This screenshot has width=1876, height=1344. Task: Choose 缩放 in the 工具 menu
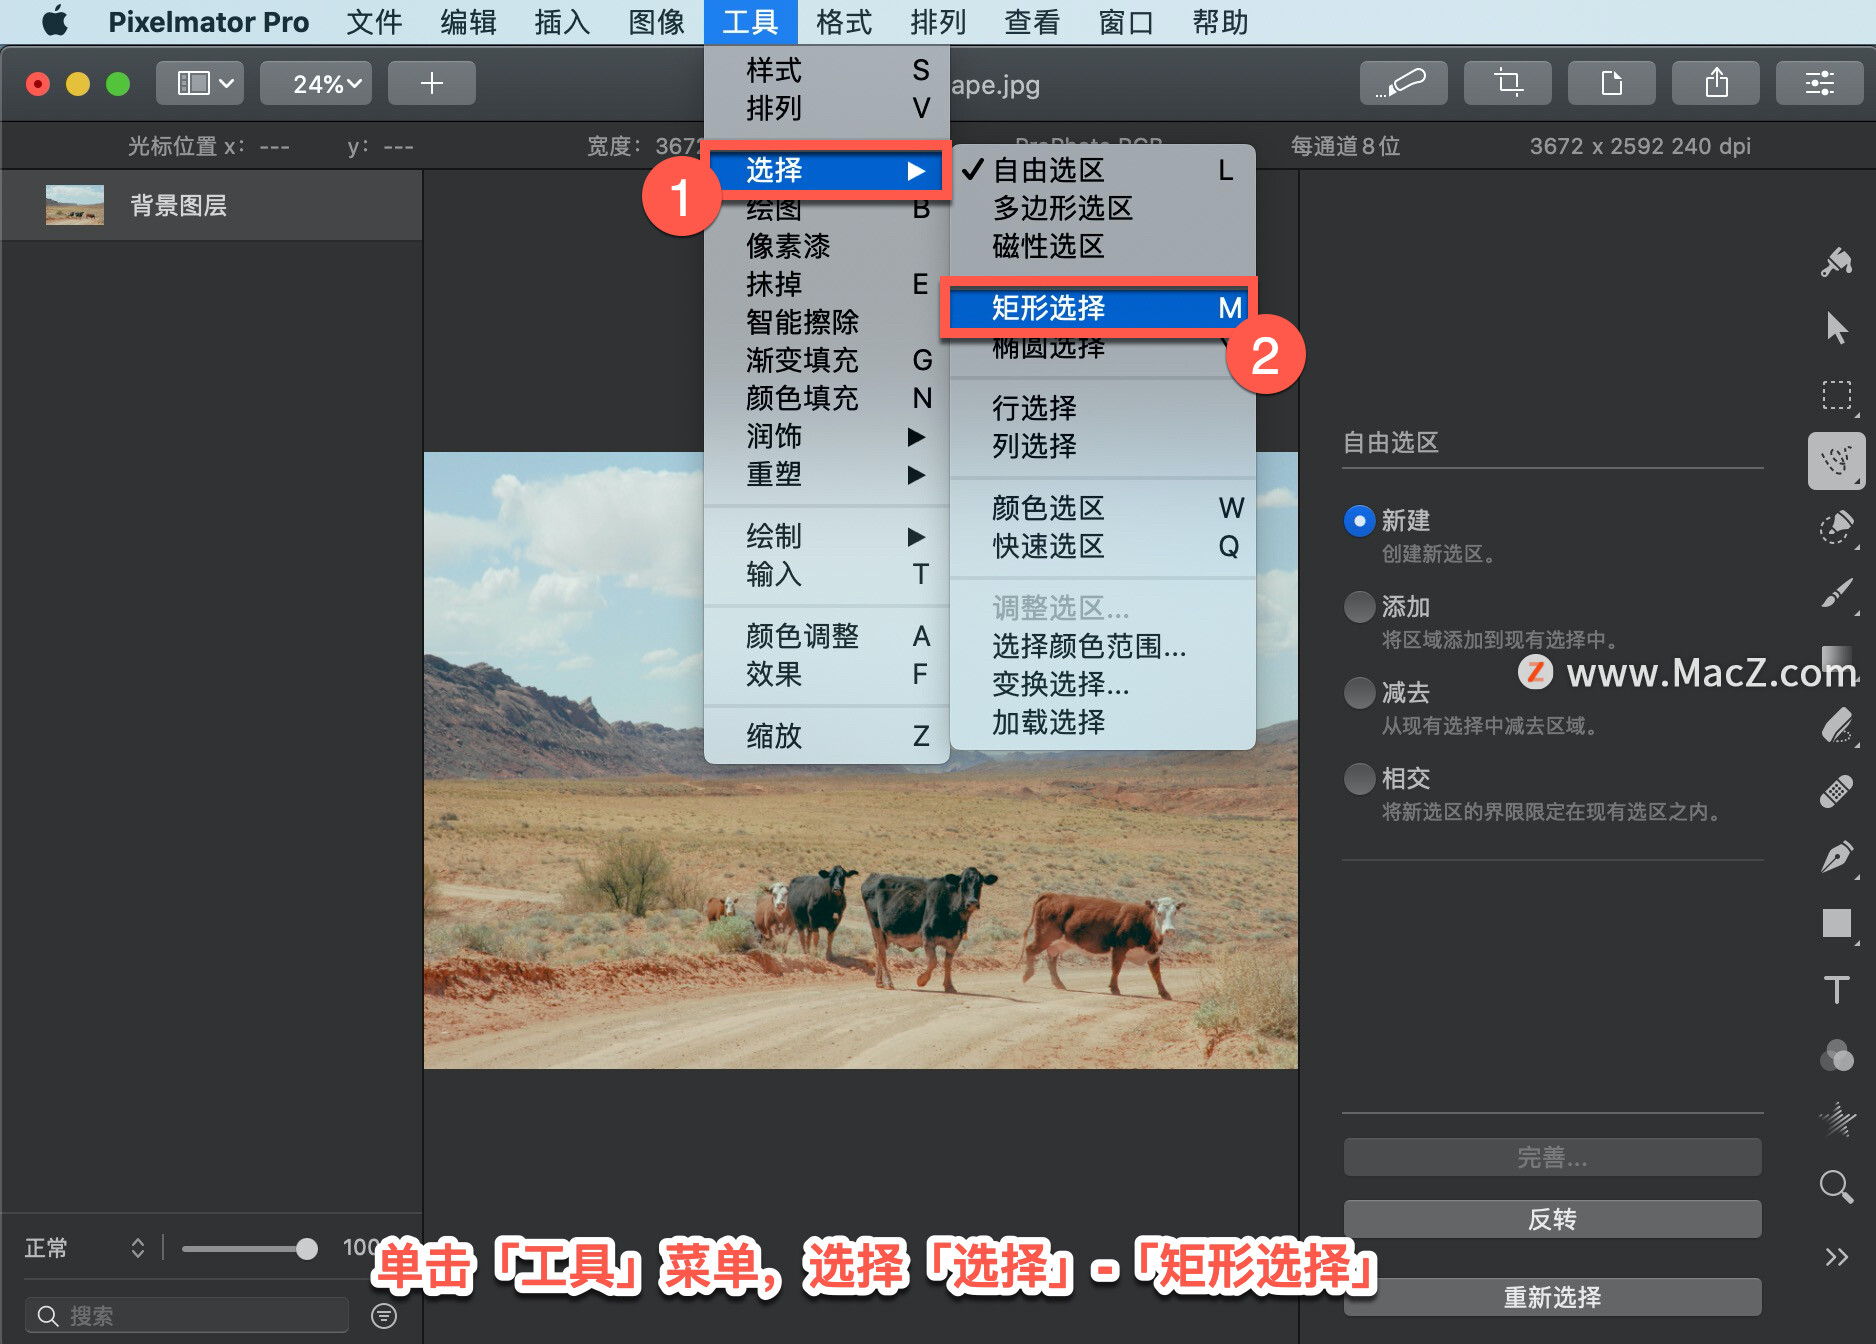click(826, 736)
